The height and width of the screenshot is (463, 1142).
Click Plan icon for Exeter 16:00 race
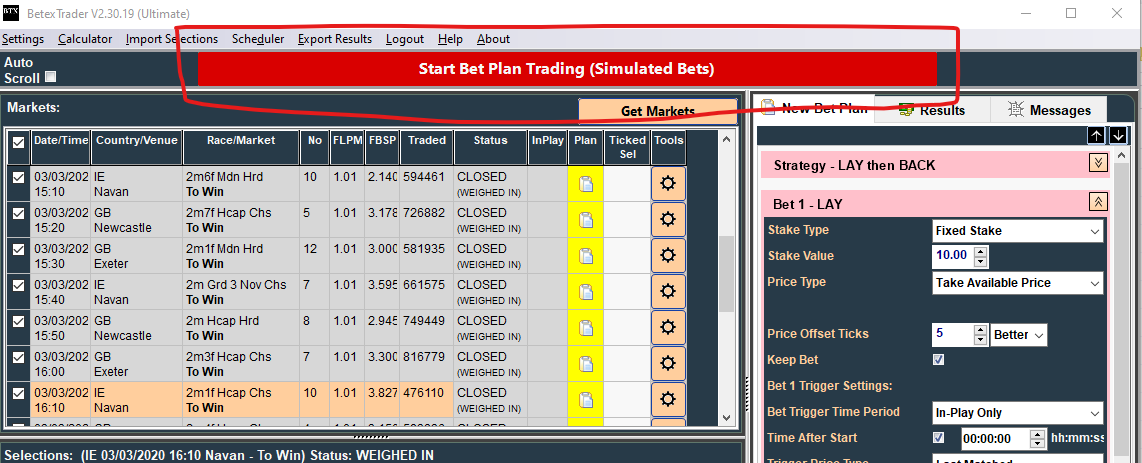pos(586,364)
